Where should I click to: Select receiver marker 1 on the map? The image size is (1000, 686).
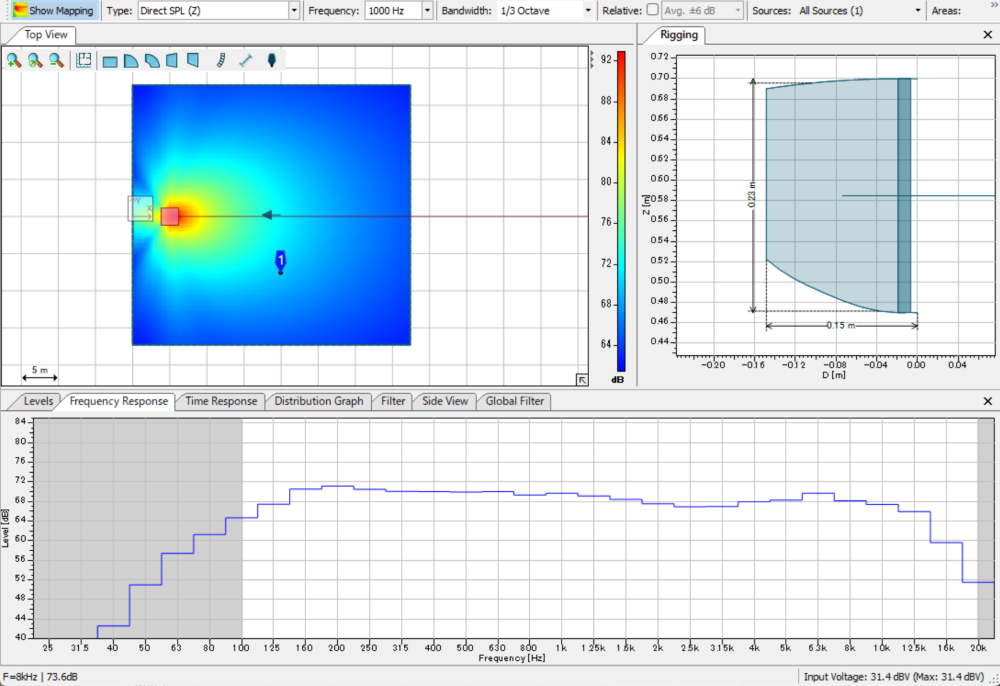point(281,260)
